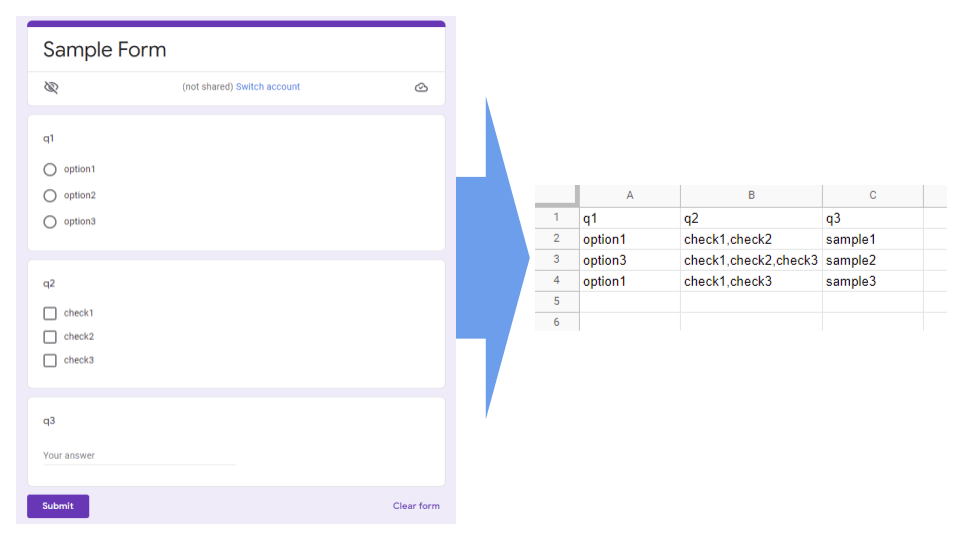Tick the check1 checkbox

tap(50, 313)
